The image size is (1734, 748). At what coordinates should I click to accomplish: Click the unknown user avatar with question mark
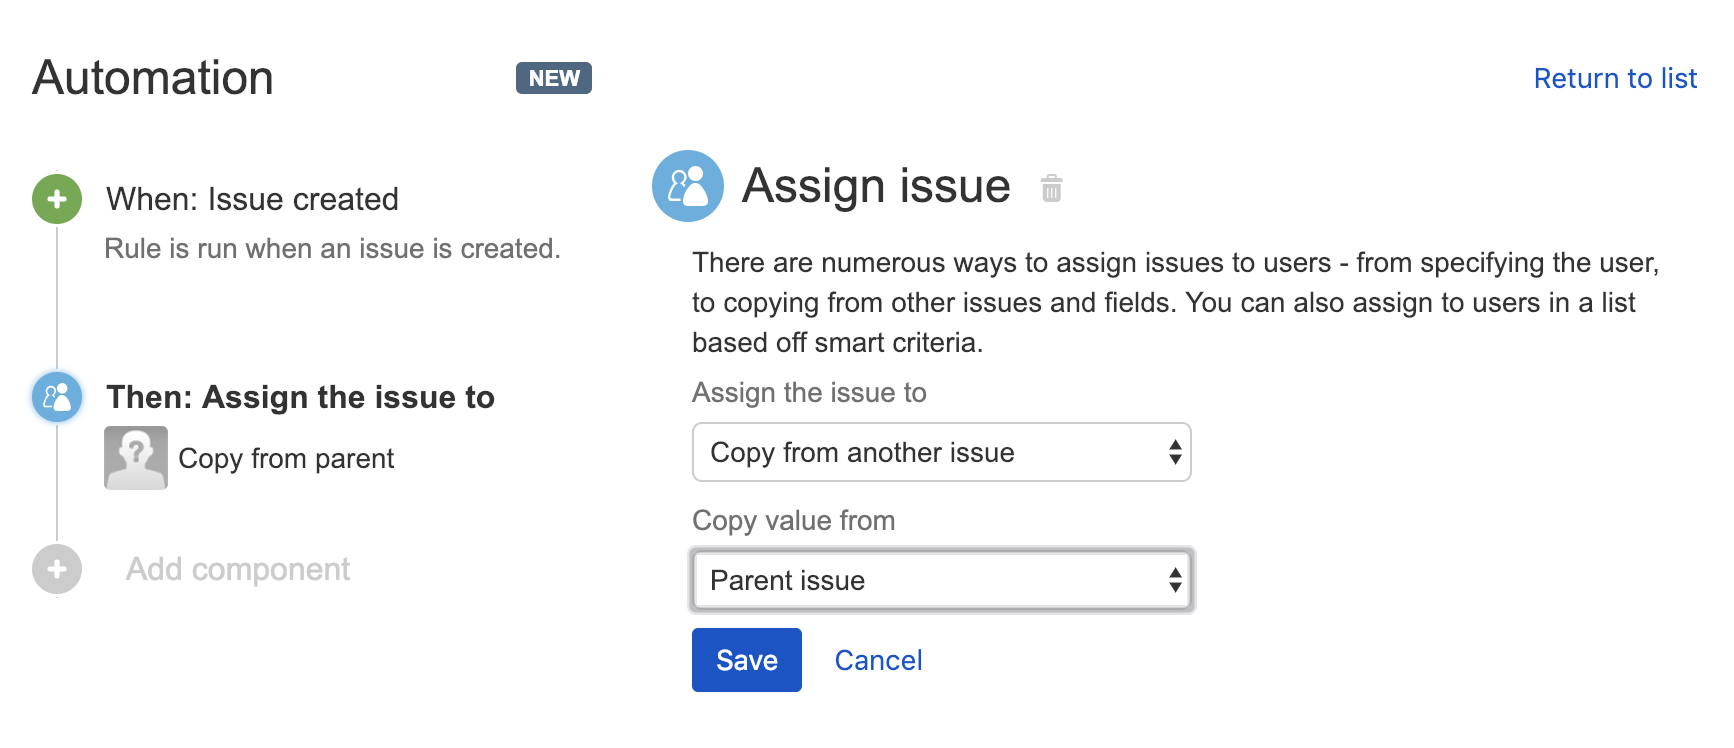point(136,458)
